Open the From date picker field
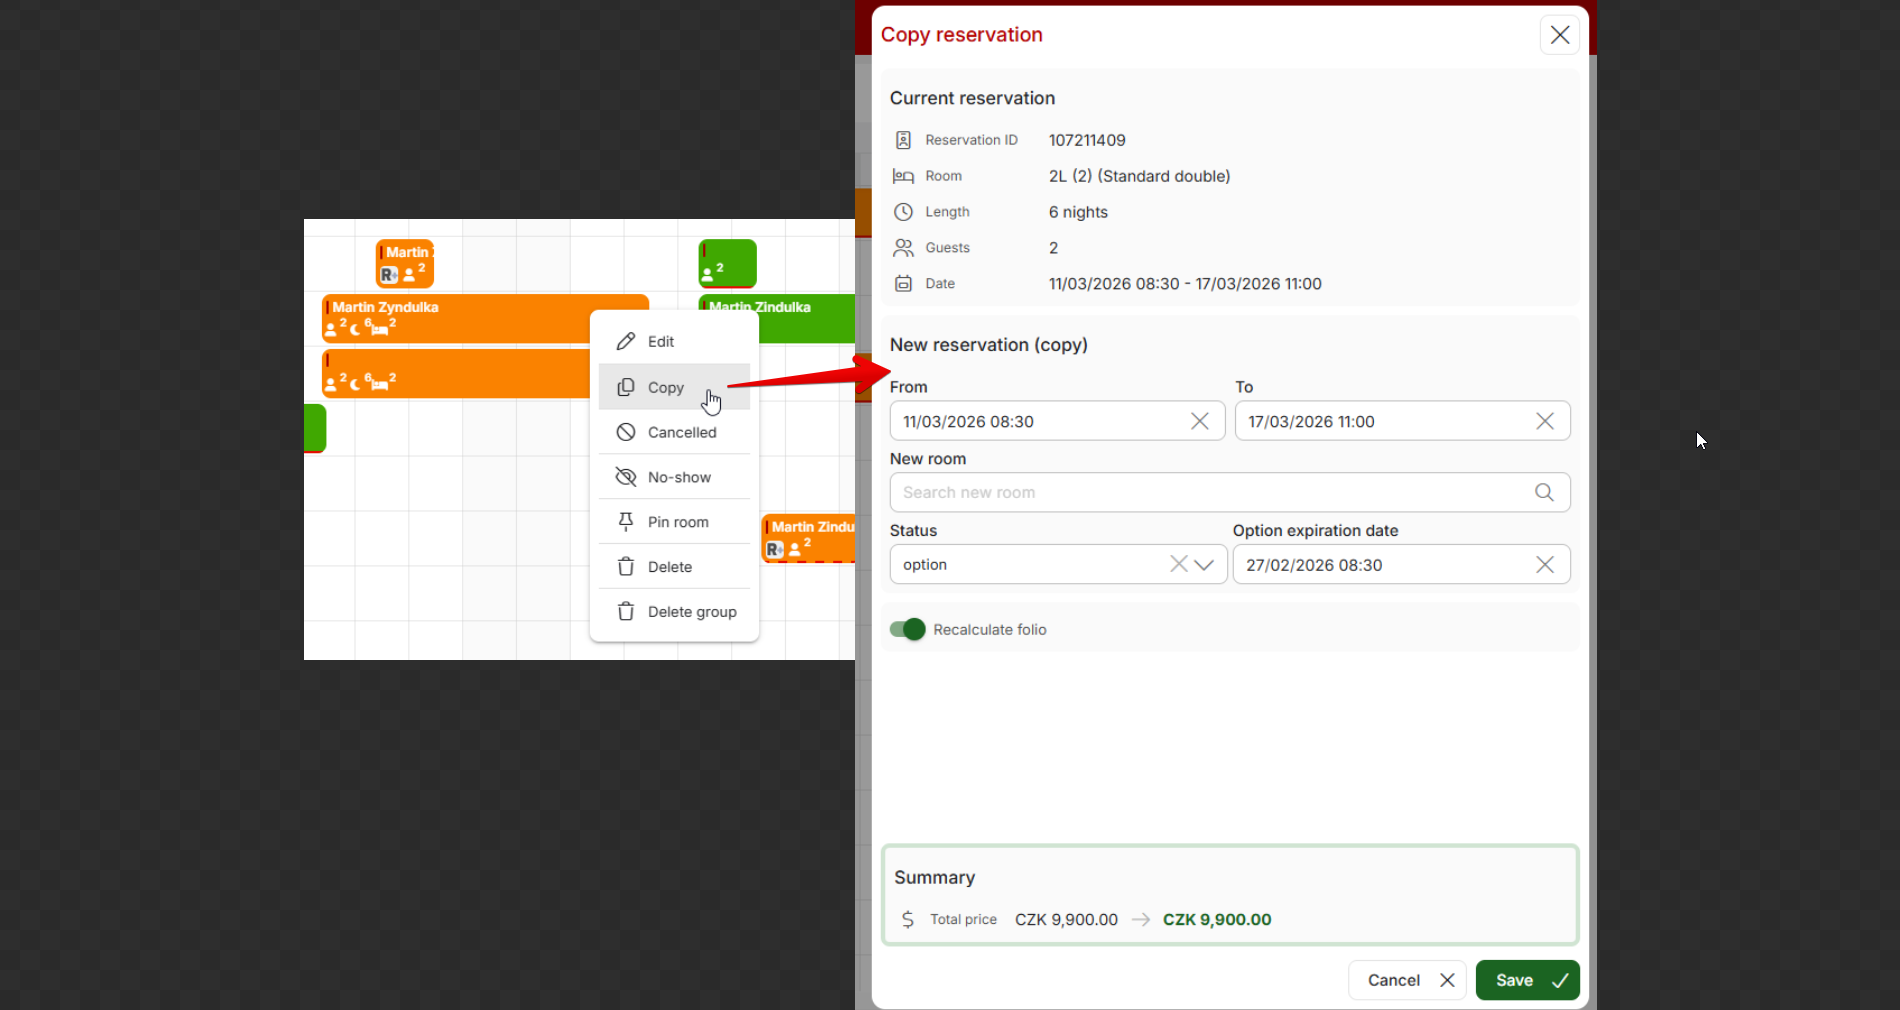The image size is (1900, 1010). point(1040,421)
